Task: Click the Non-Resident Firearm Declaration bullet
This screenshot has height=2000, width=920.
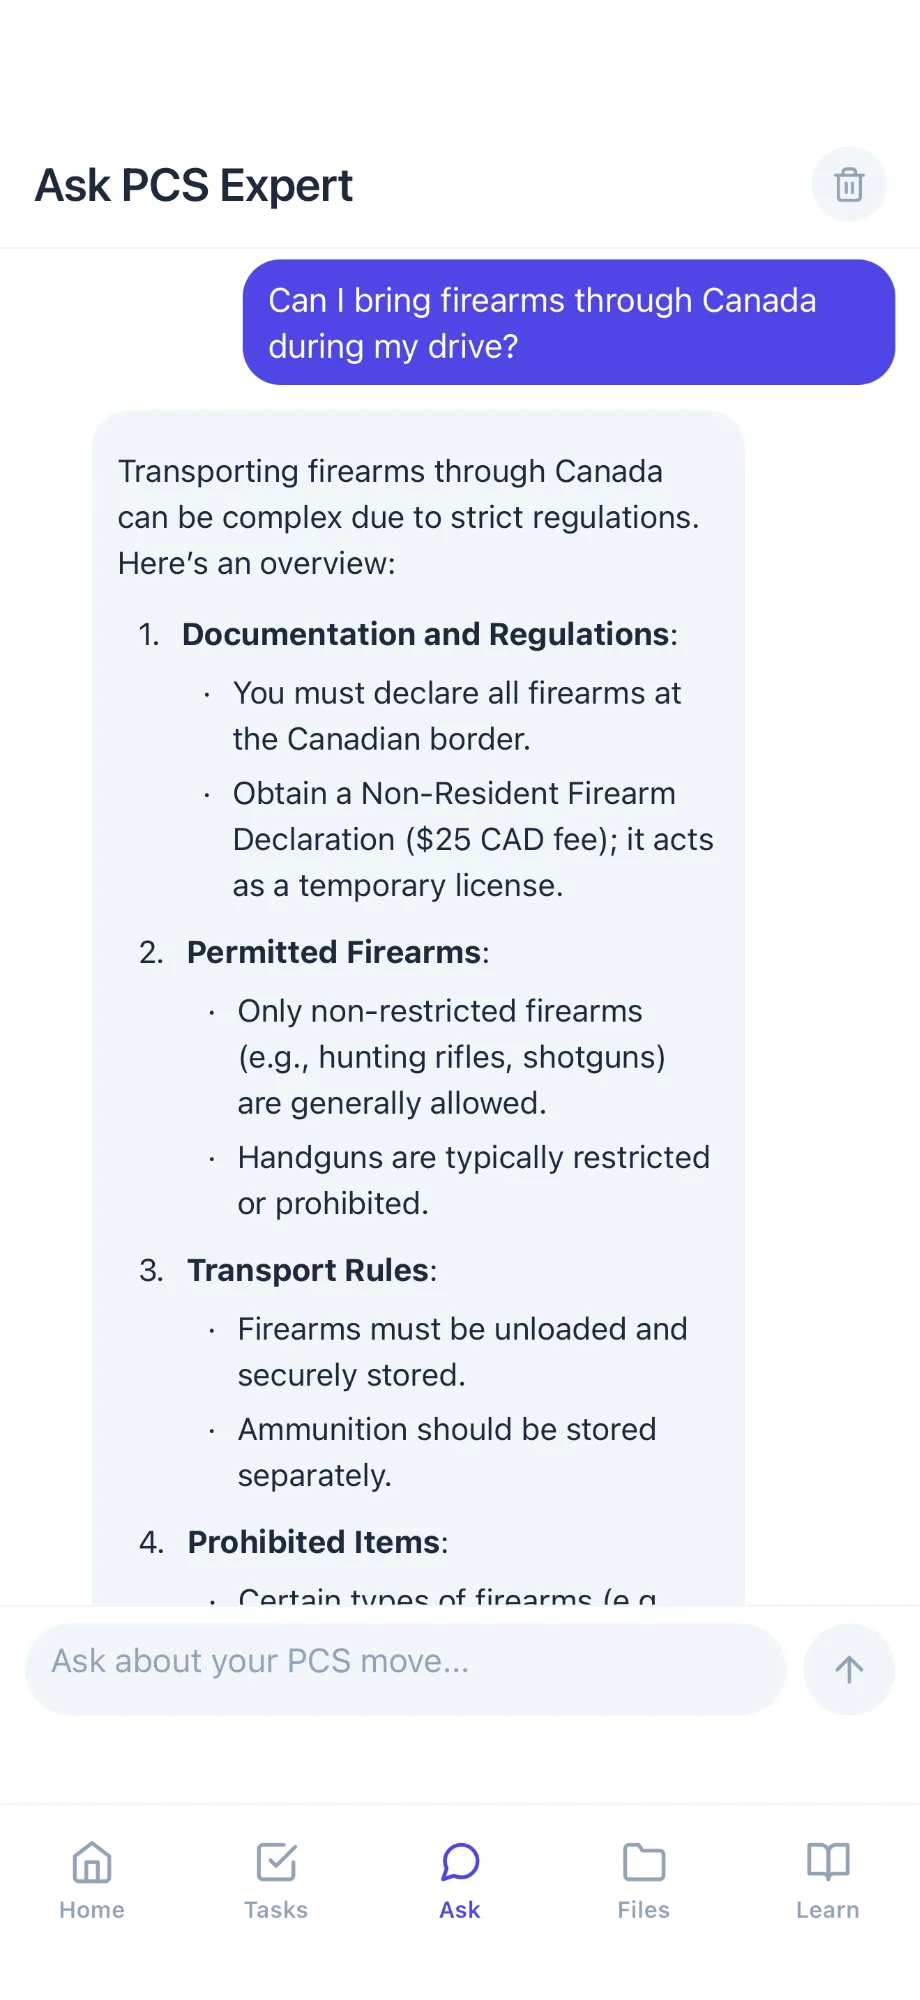Action: tap(472, 839)
